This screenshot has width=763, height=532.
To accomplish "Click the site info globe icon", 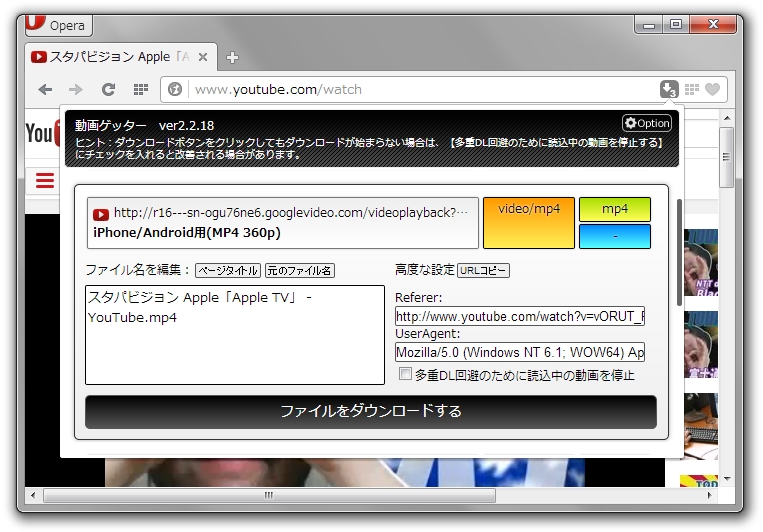I will 175,90.
